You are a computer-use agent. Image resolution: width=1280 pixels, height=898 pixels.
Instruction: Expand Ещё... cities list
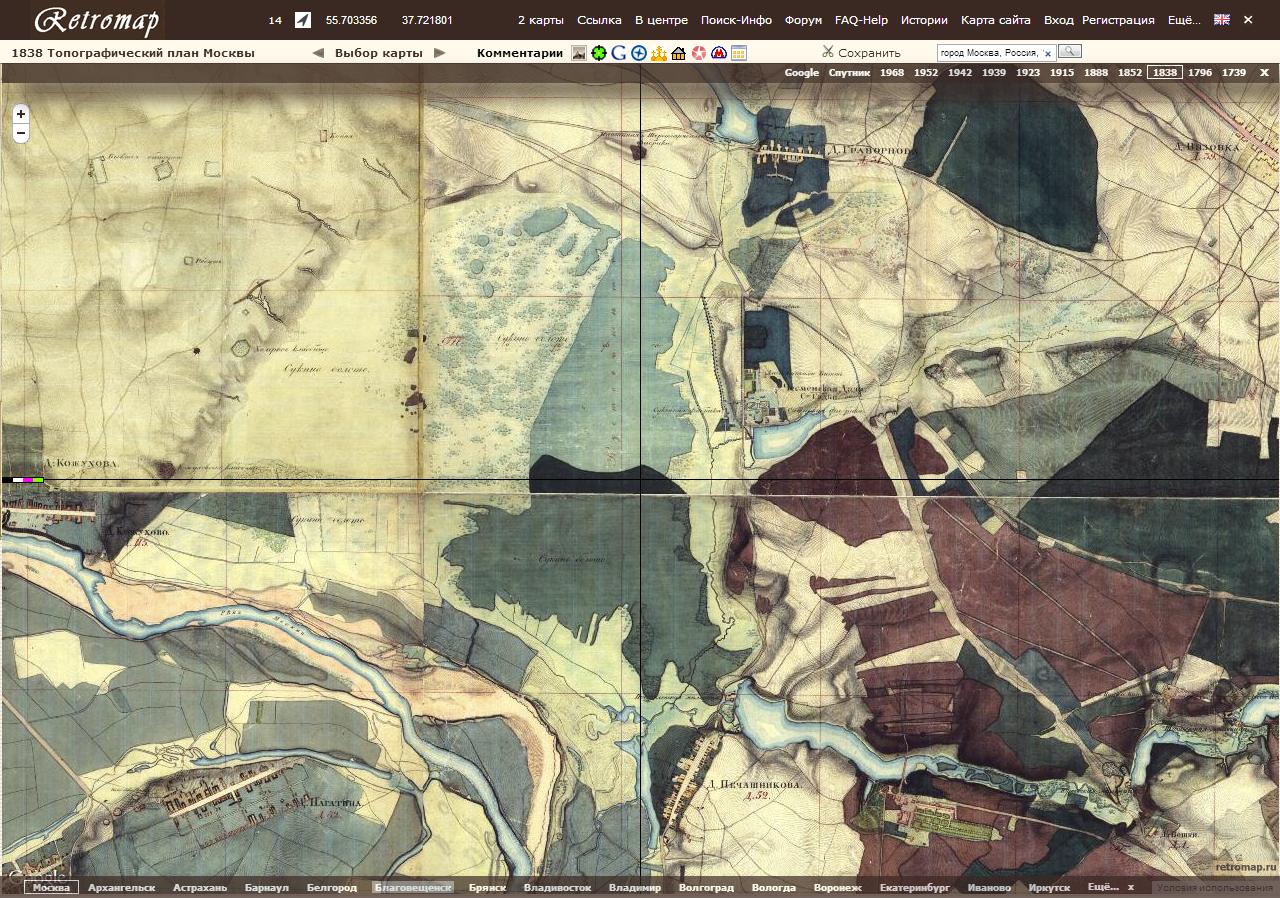[x=1103, y=887]
